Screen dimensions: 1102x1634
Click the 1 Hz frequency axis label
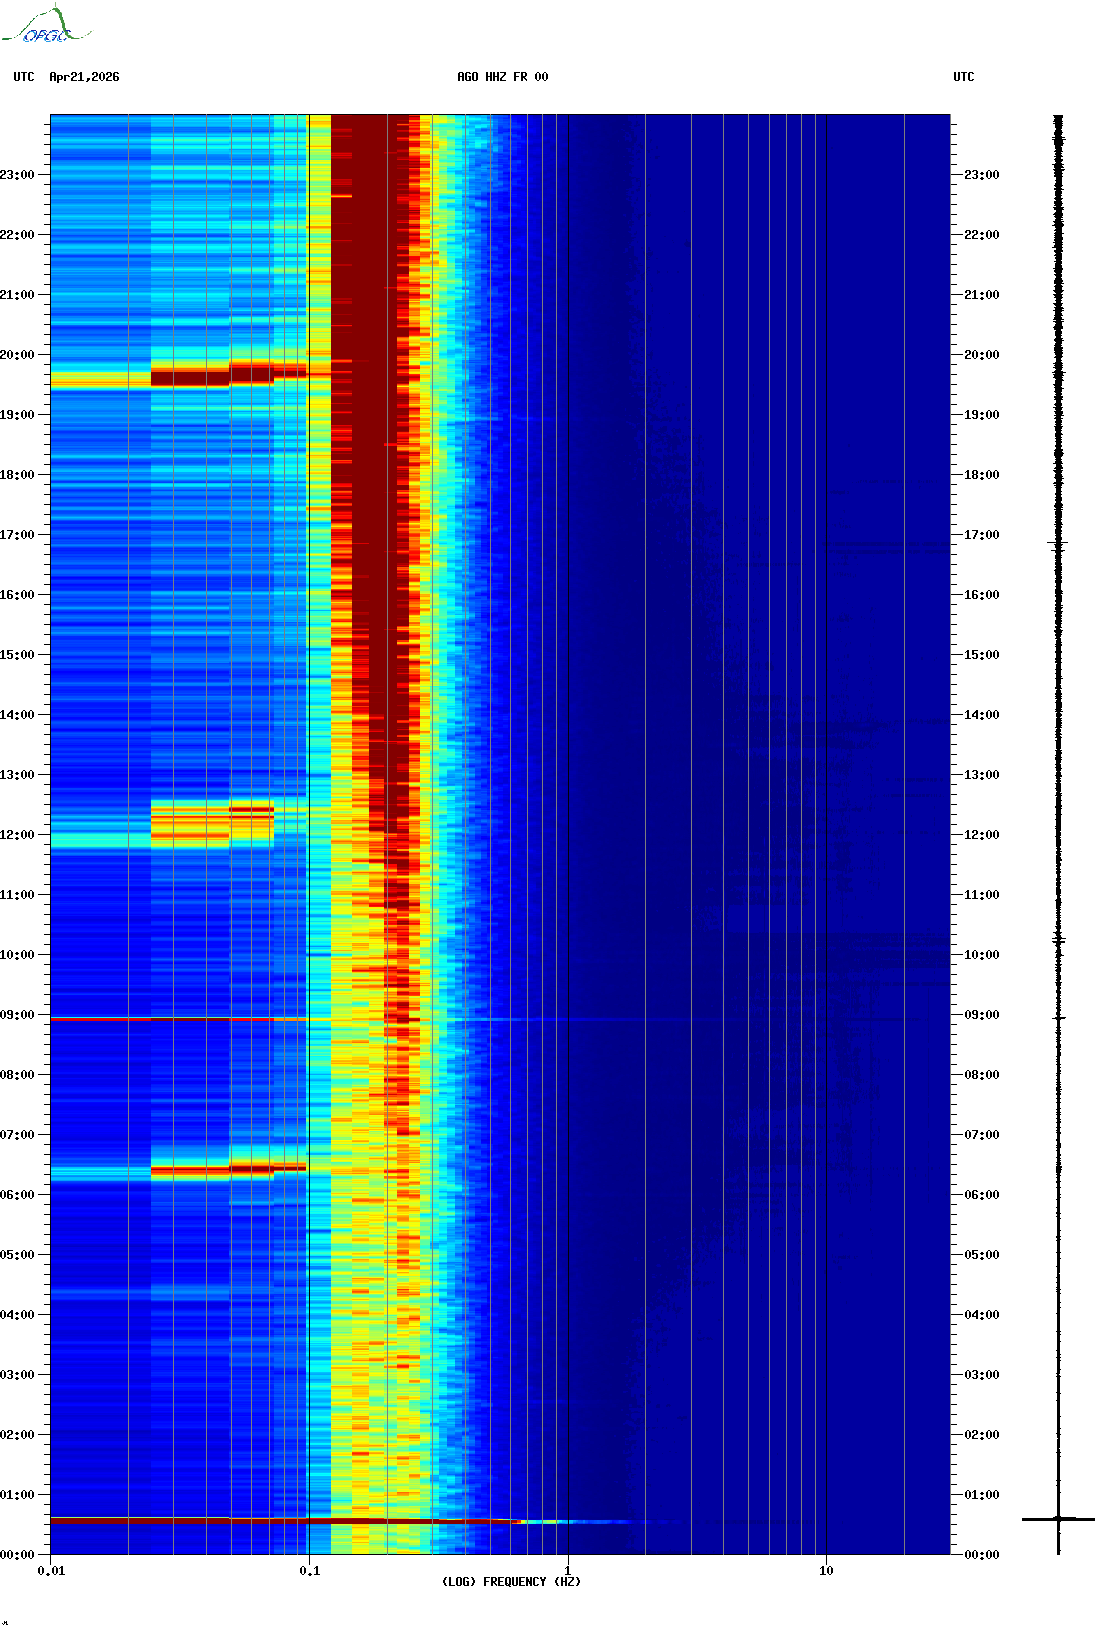pyautogui.click(x=568, y=1571)
